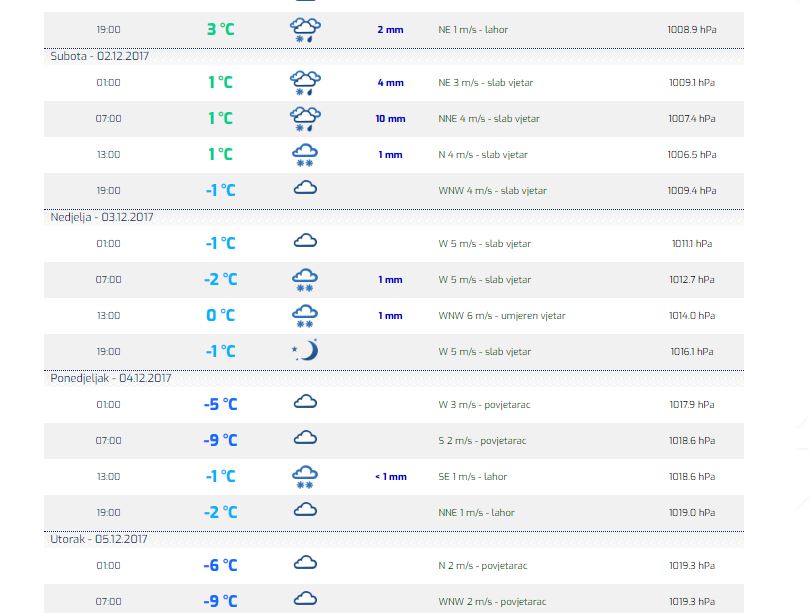Select the snow cloud icon for Saturday 13:00
This screenshot has height=613, width=809.
pos(305,155)
